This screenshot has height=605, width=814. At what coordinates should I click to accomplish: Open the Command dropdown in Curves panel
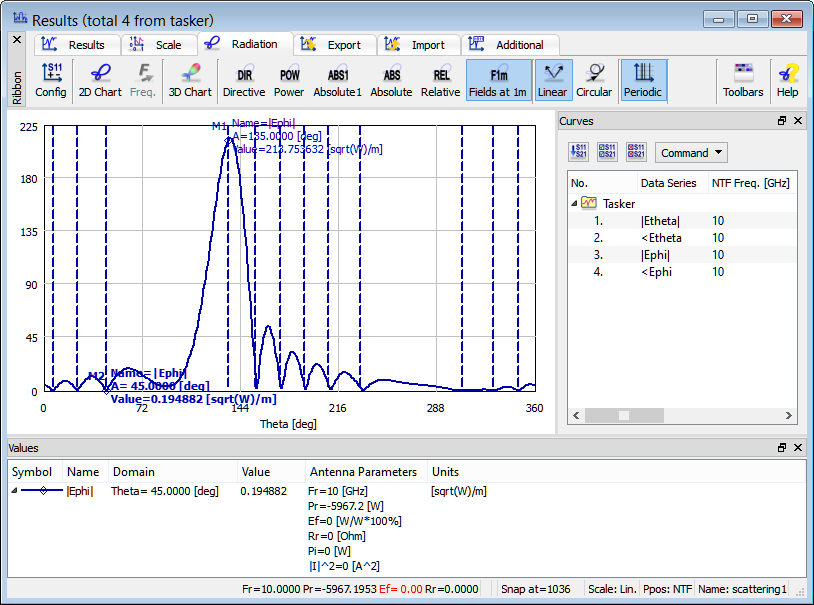691,153
